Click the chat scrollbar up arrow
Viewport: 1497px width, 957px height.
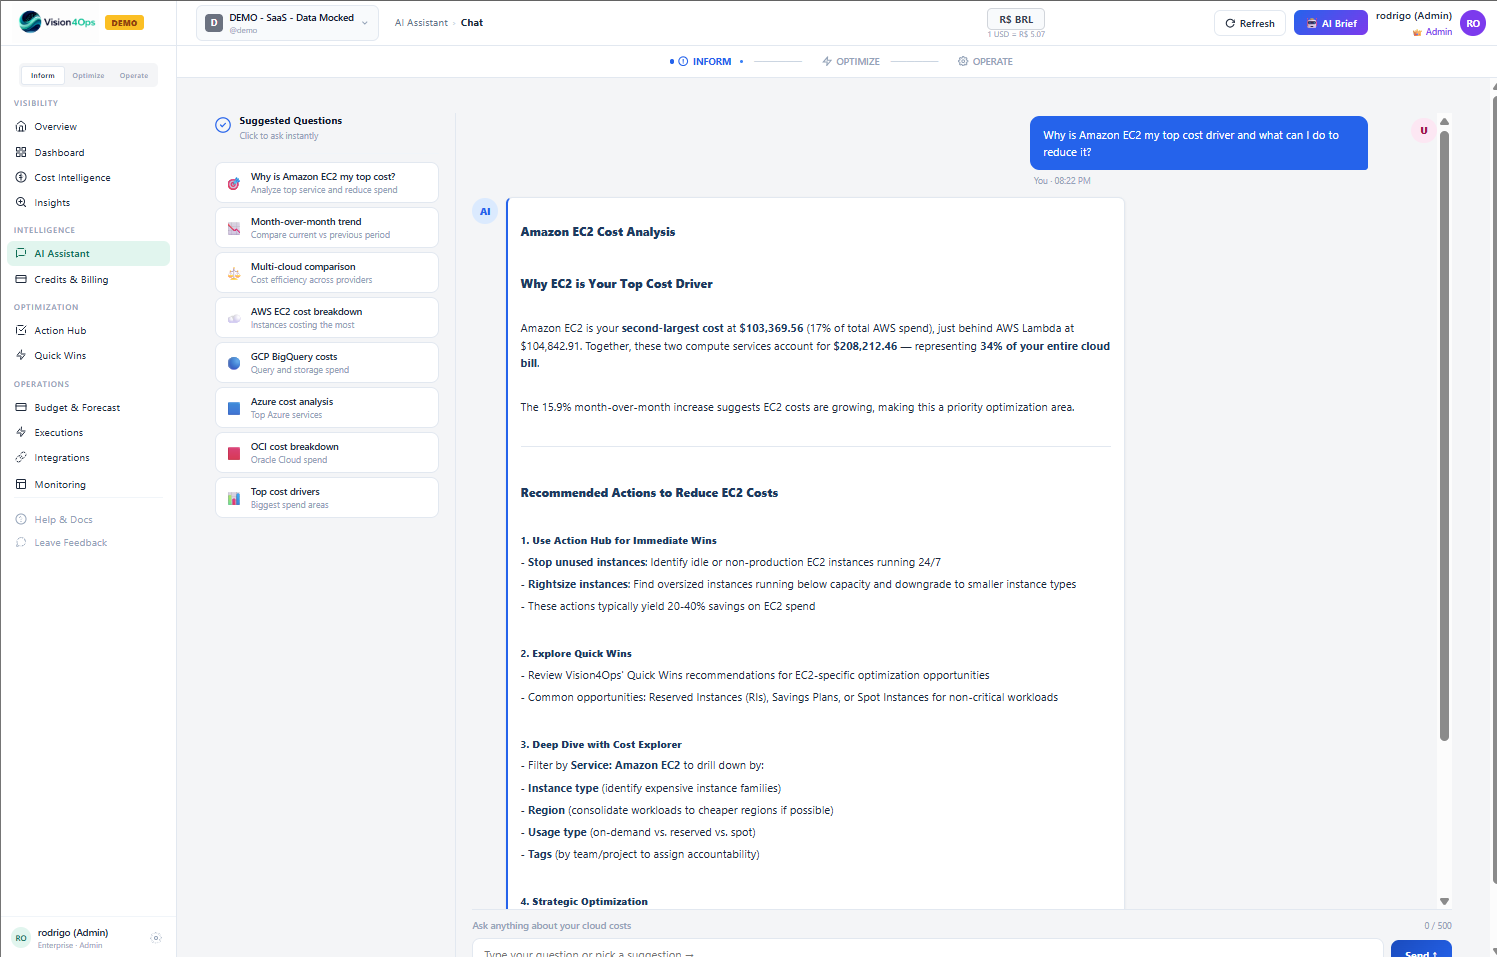coord(1444,121)
